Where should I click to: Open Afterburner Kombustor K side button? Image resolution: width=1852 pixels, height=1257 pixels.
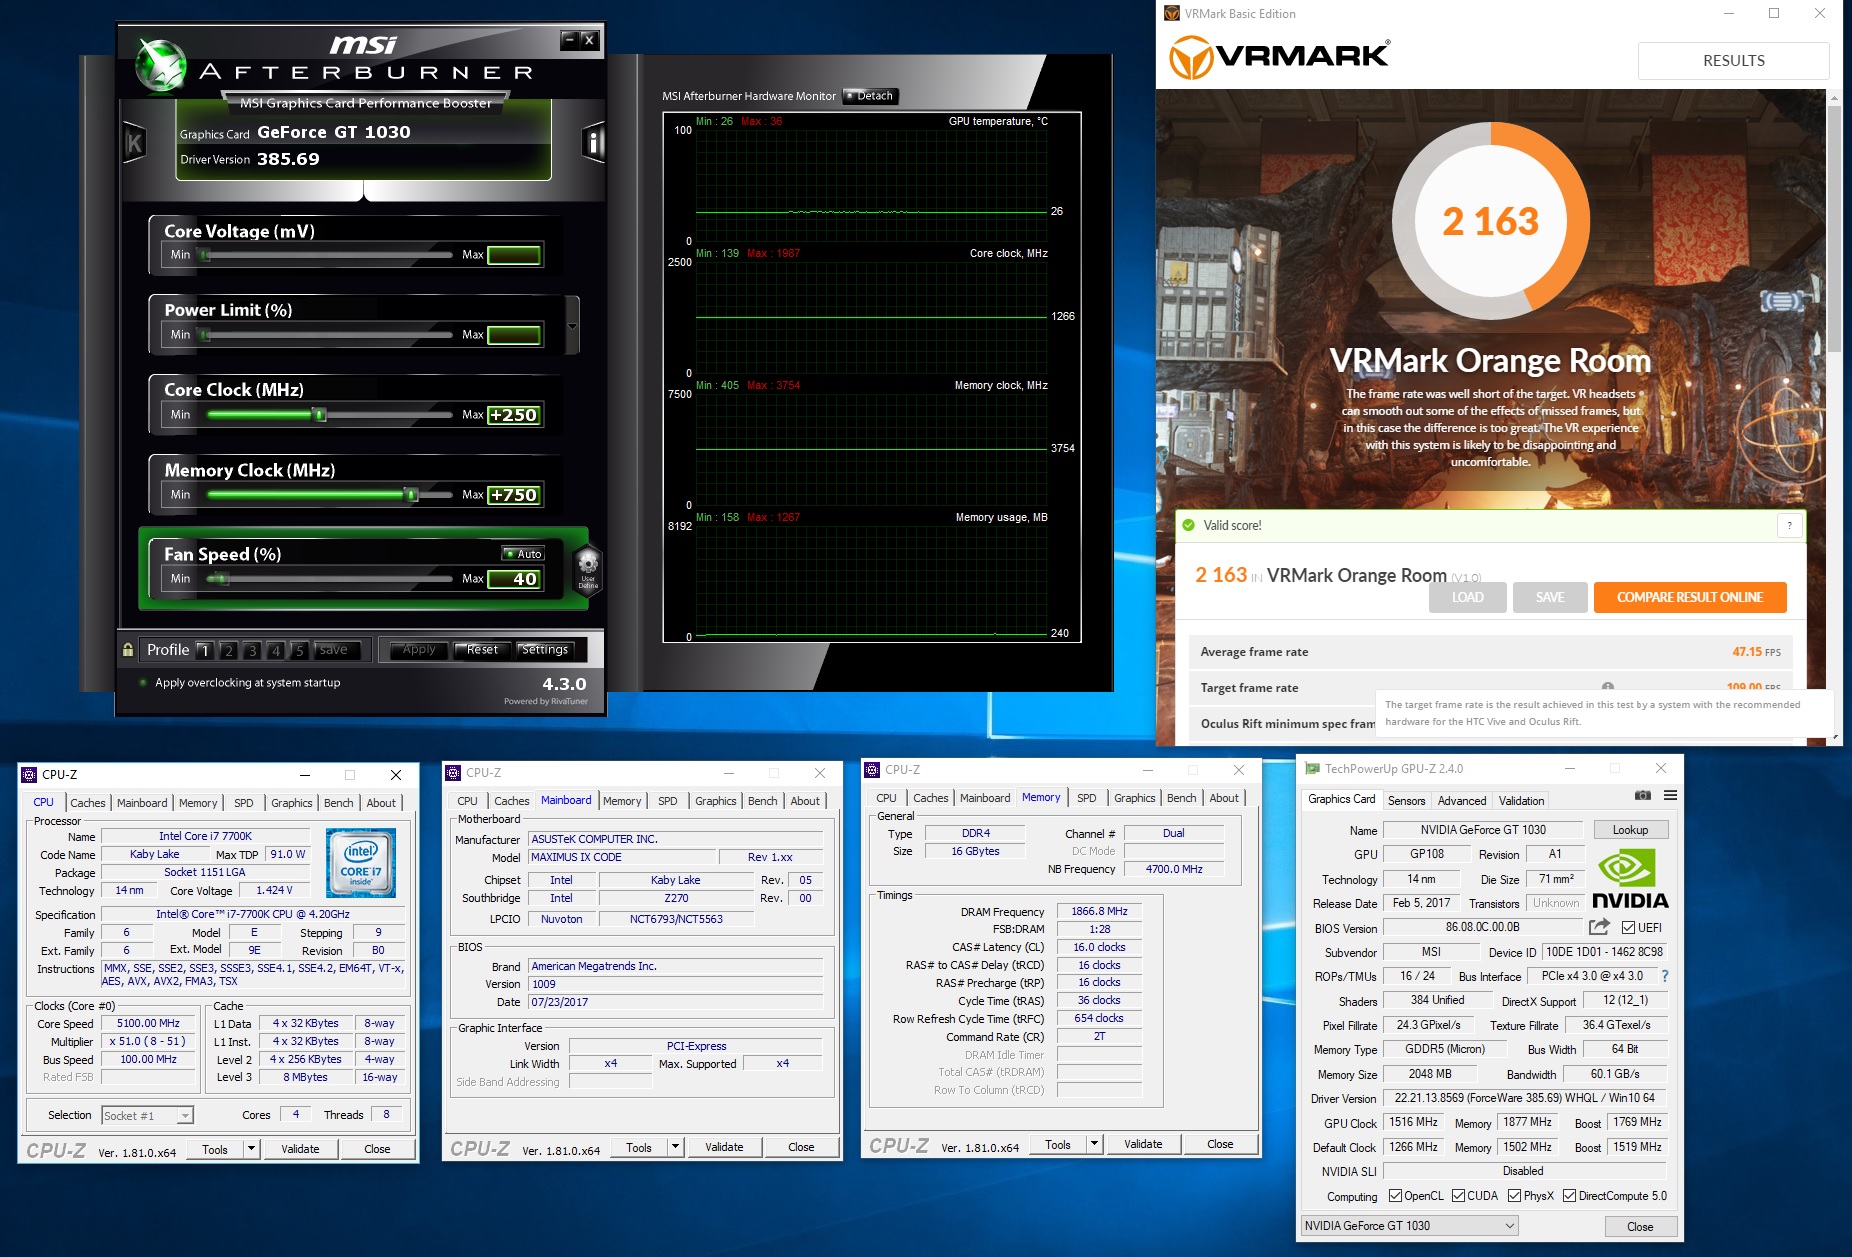(x=133, y=144)
